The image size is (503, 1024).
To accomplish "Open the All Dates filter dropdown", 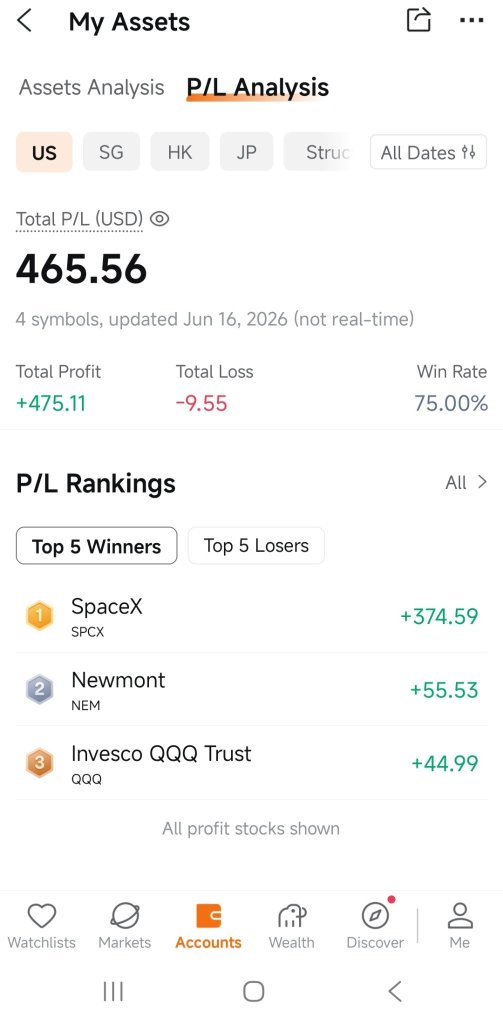I will pos(429,152).
